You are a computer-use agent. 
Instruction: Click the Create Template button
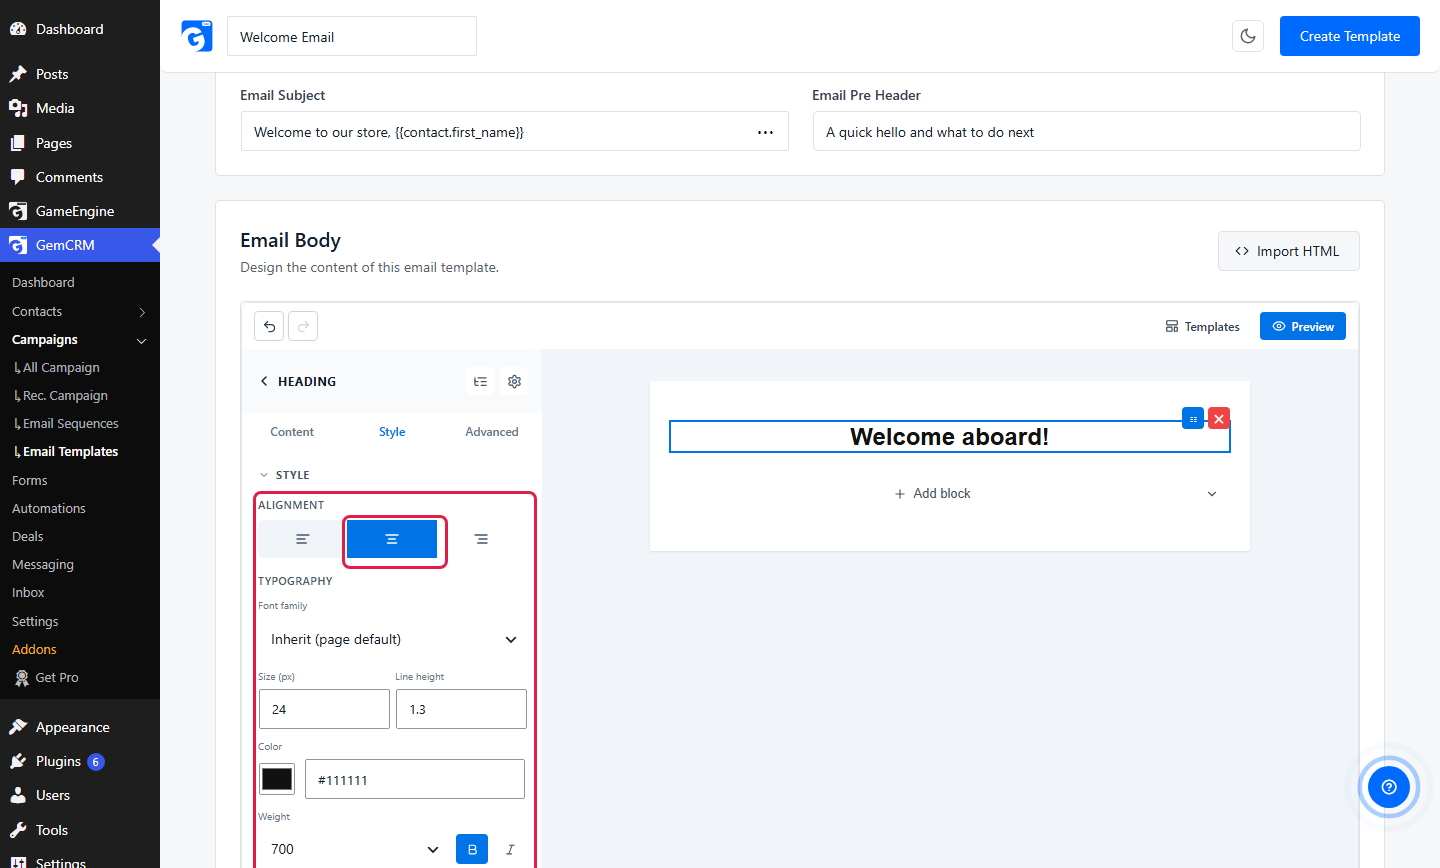1350,36
